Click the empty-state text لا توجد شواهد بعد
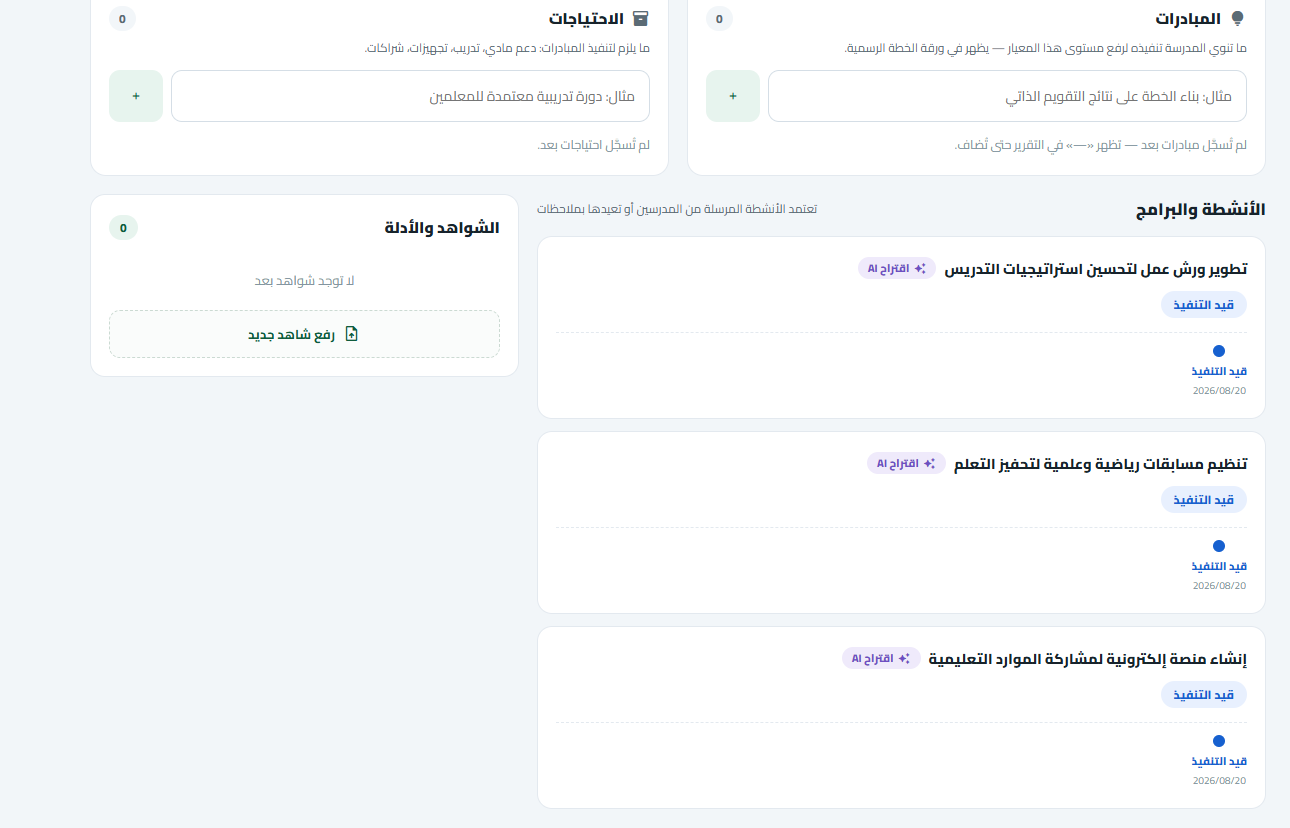The width and height of the screenshot is (1290, 828). tap(304, 281)
